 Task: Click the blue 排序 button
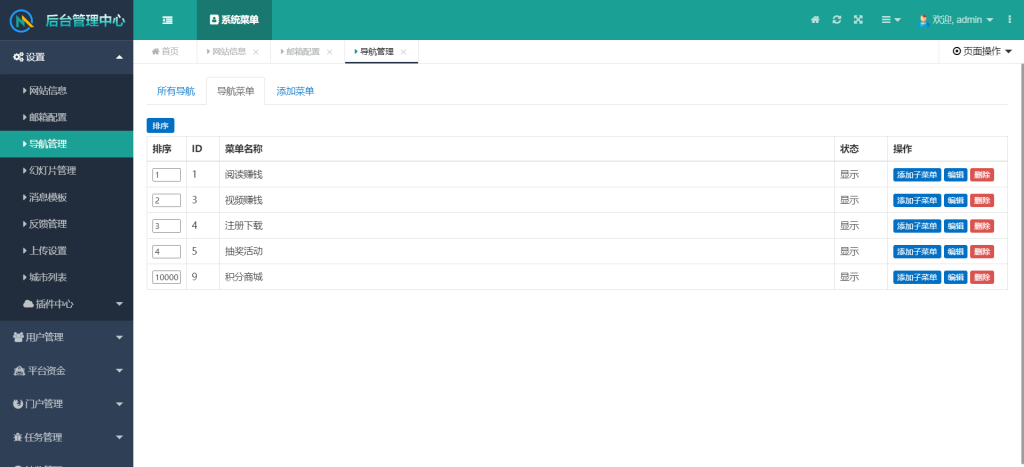pyautogui.click(x=160, y=125)
